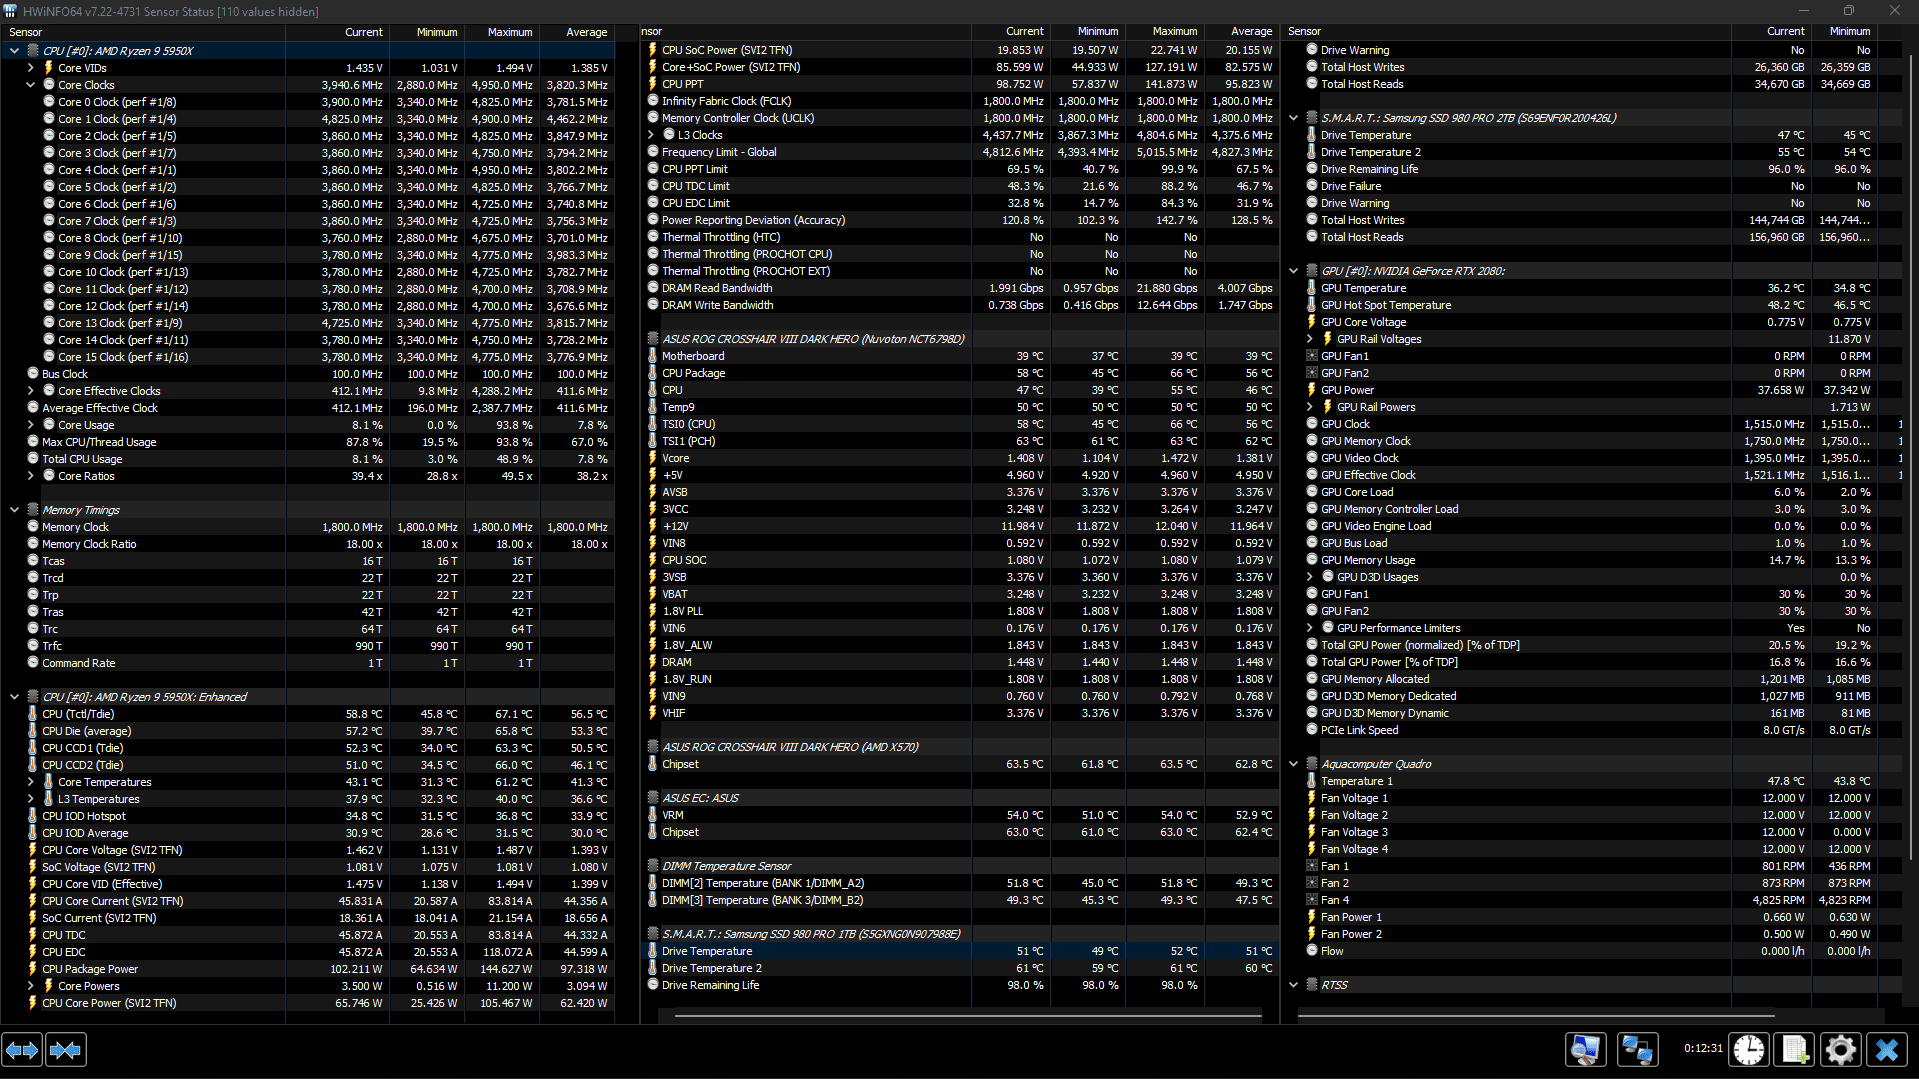The width and height of the screenshot is (1919, 1079).
Task: Expand Core Effective Clocks
Action: [x=30, y=391]
